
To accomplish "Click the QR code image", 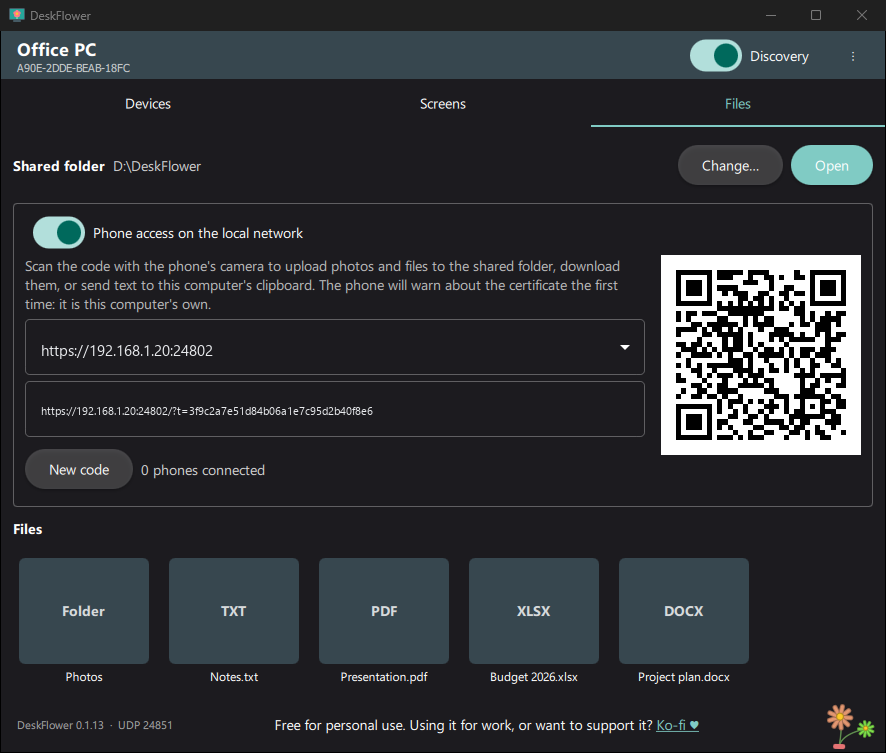I will point(761,355).
